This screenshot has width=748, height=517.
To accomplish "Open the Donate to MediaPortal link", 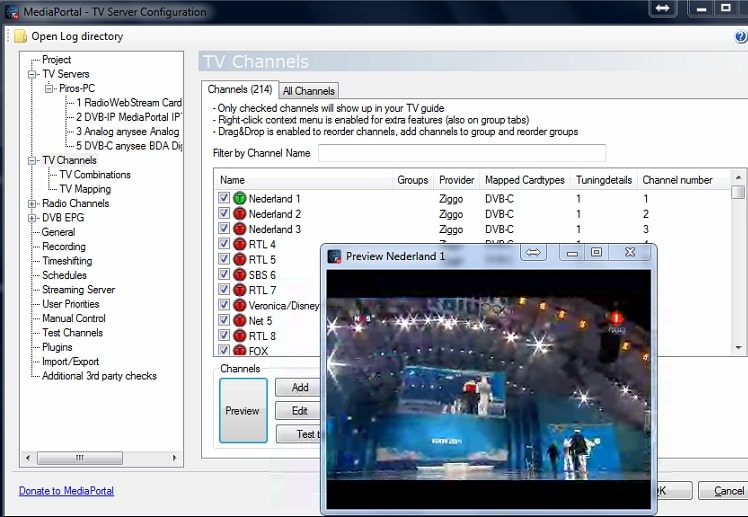I will (x=66, y=491).
